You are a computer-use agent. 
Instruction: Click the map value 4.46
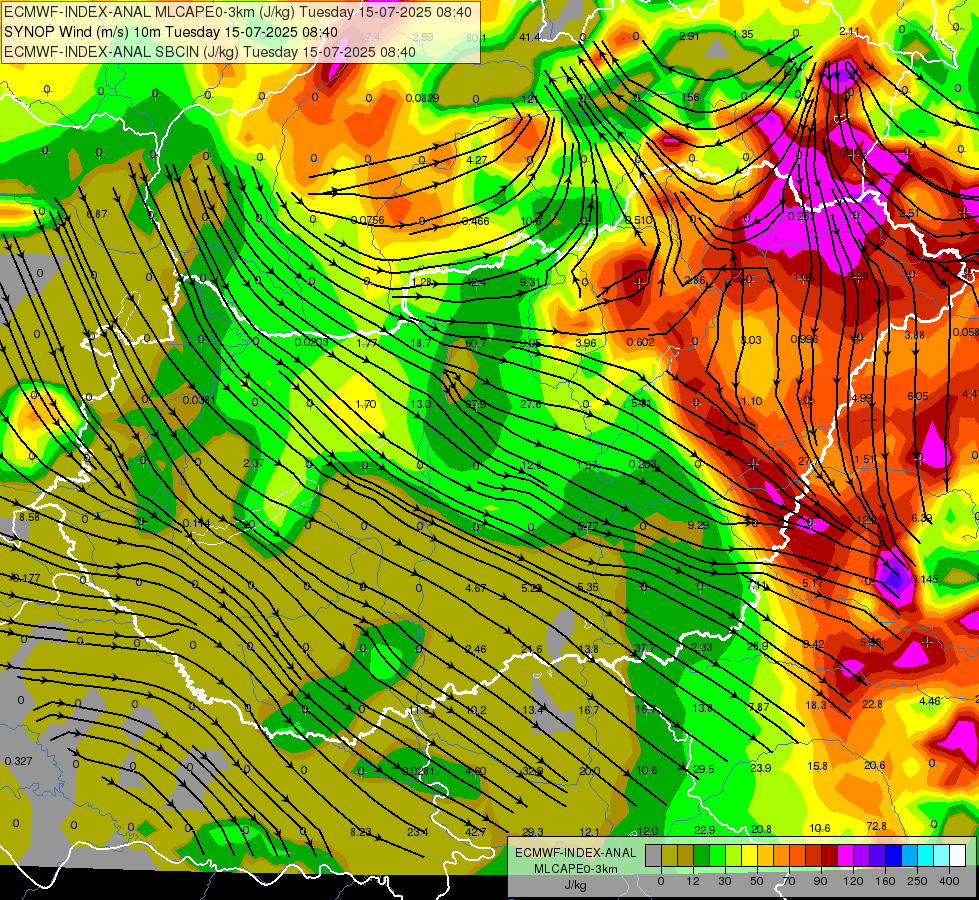tap(930, 701)
